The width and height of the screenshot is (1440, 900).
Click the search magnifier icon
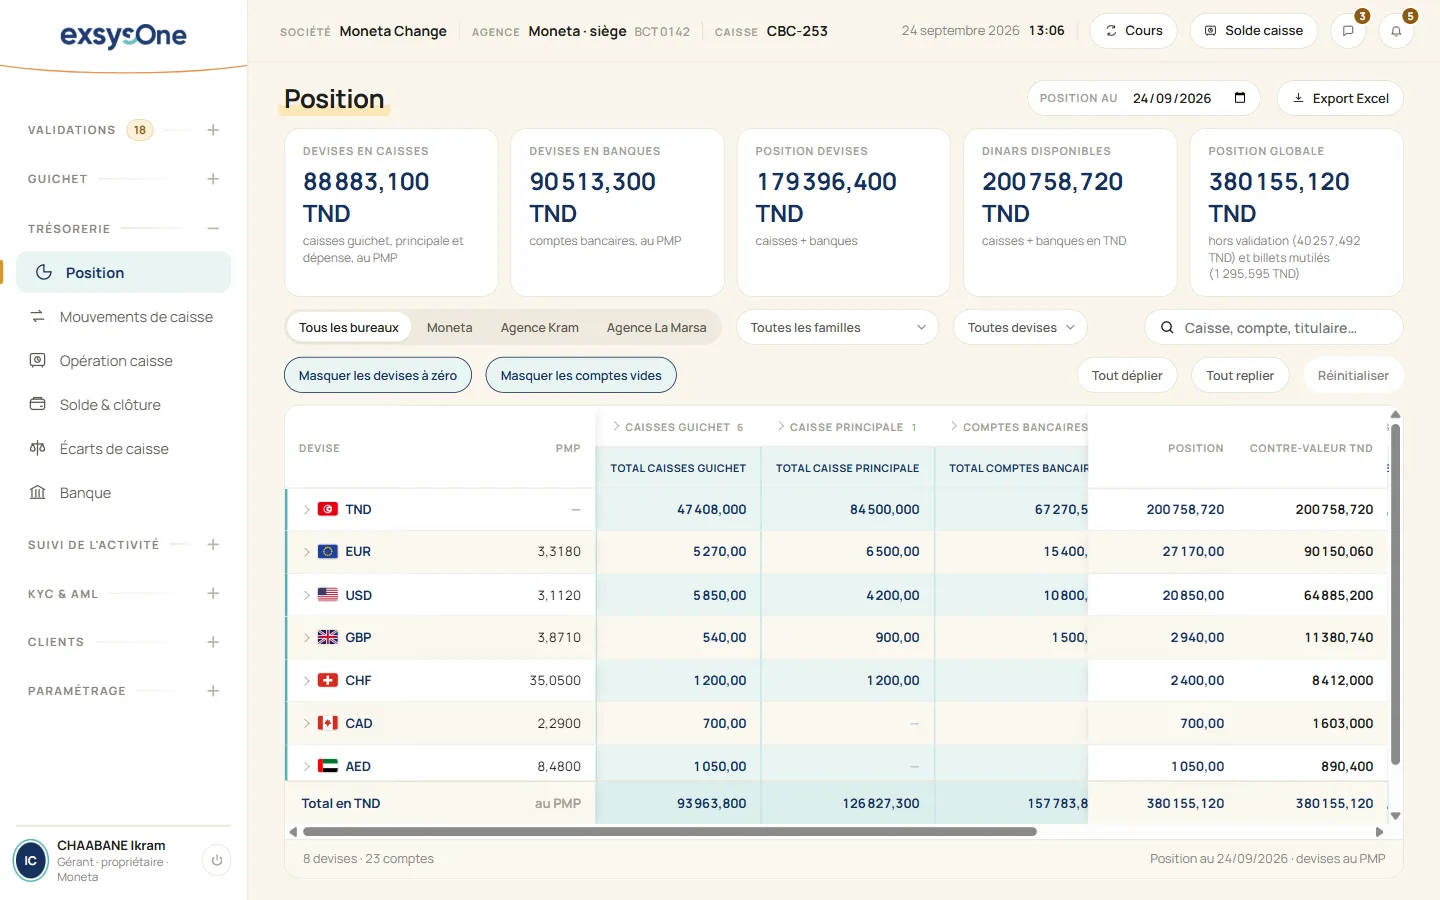[x=1166, y=327]
